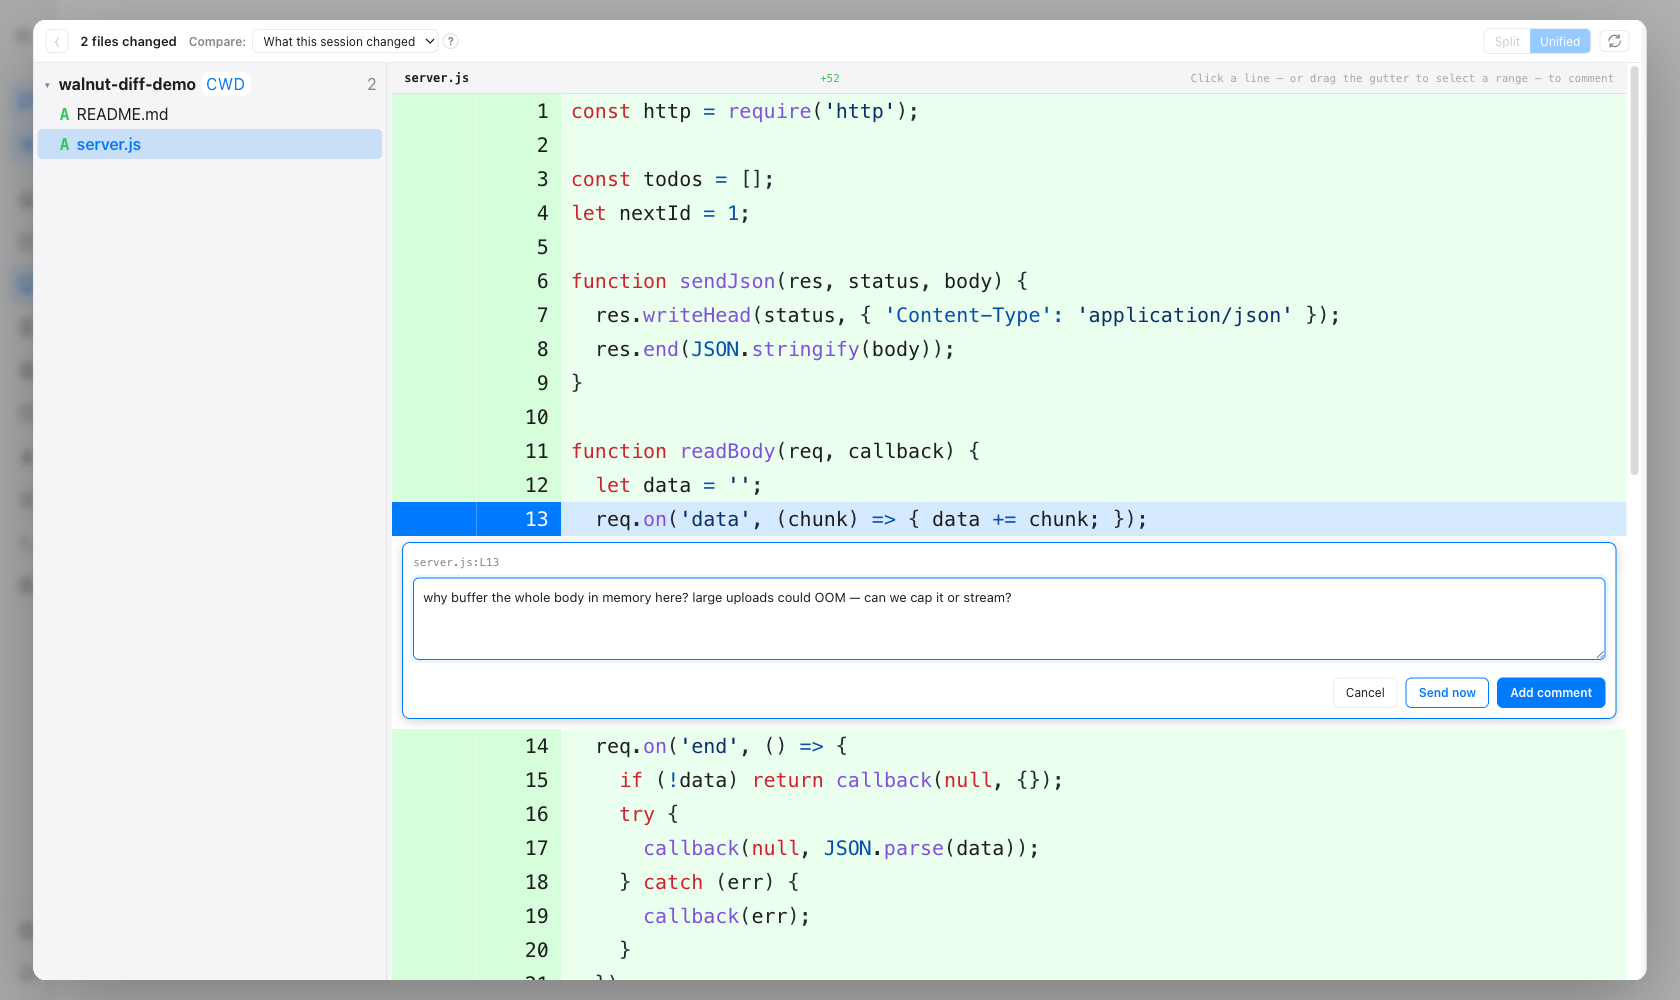This screenshot has height=1000, width=1680.
Task: Click the +52 additions count
Action: point(829,78)
